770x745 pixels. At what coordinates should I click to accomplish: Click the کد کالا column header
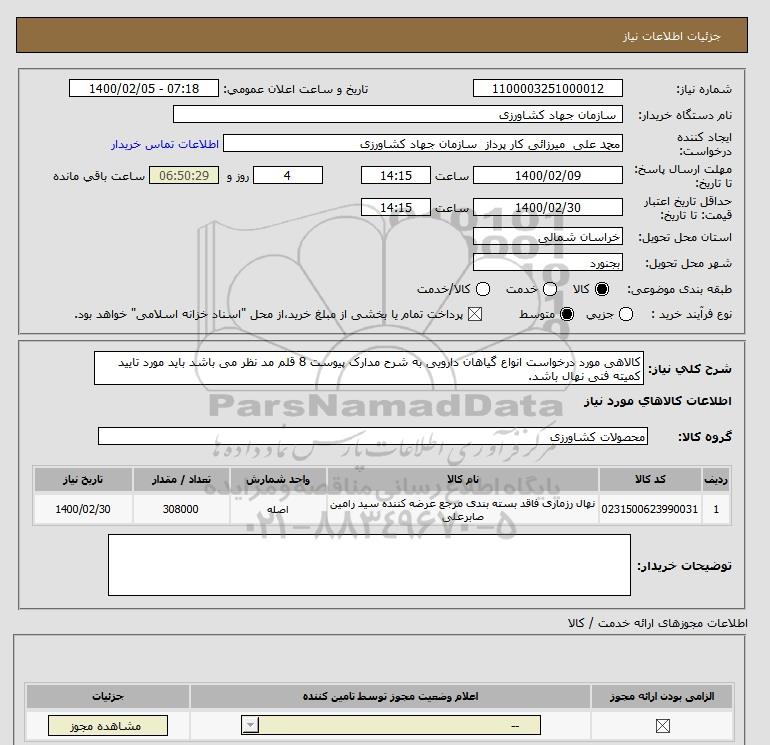pyautogui.click(x=650, y=479)
